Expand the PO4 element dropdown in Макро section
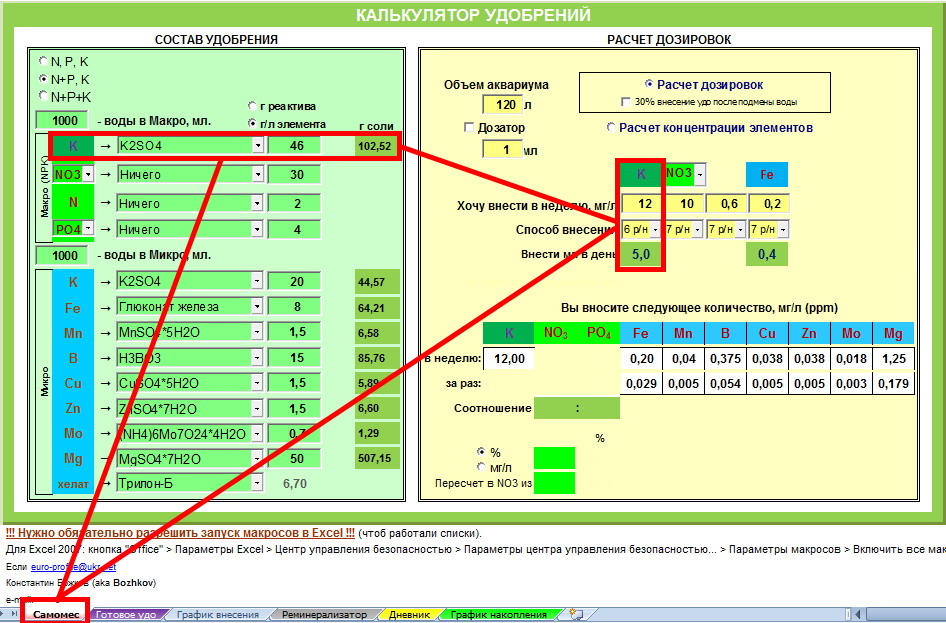 tap(87, 229)
